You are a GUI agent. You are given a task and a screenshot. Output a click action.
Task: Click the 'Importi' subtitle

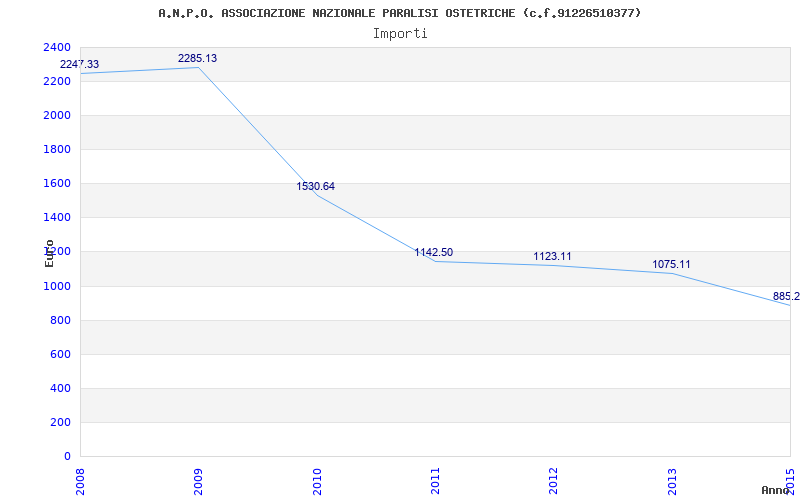(x=400, y=34)
